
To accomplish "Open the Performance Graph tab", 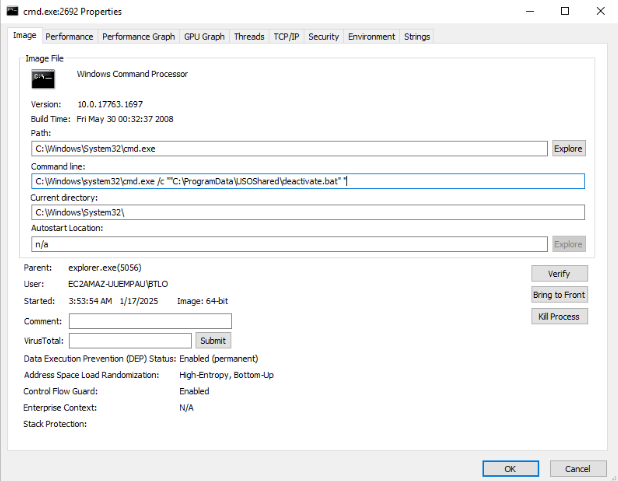I will (x=138, y=37).
